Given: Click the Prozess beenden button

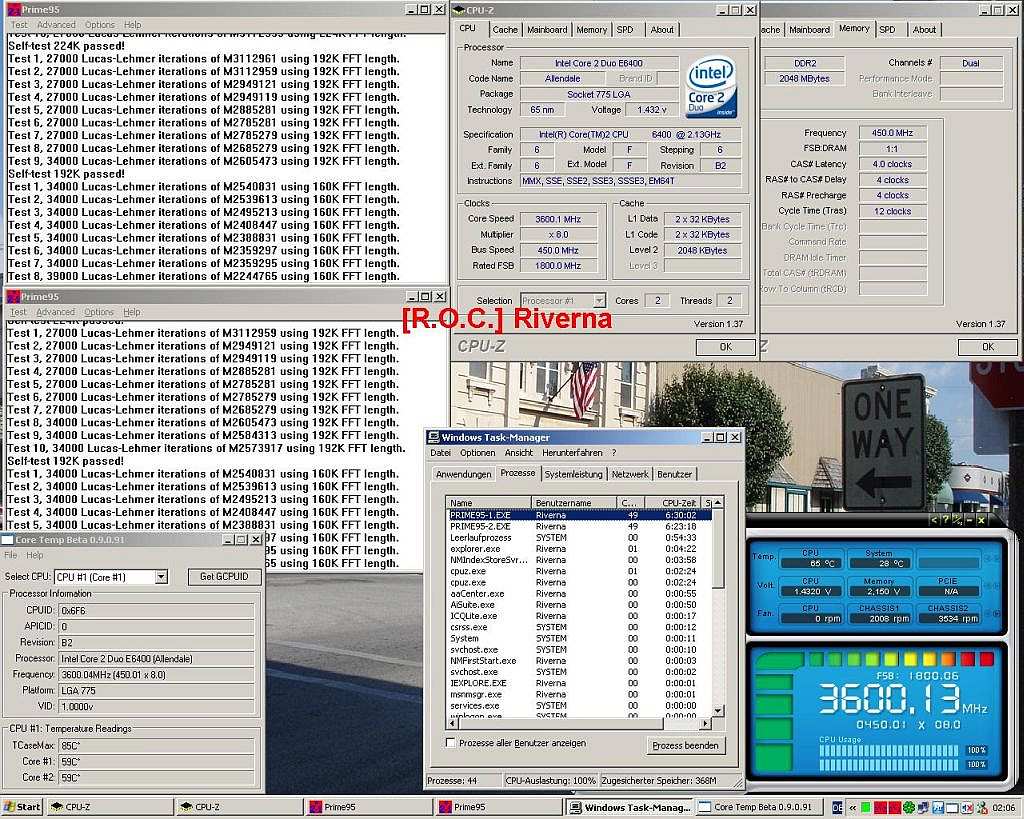Looking at the screenshot, I should pos(685,745).
